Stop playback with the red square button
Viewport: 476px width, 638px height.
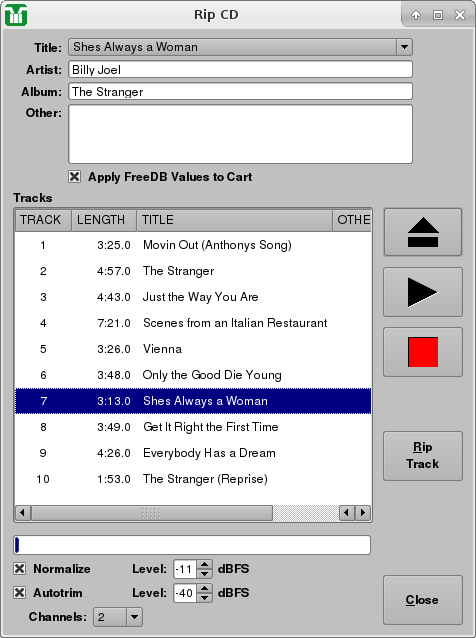[423, 352]
